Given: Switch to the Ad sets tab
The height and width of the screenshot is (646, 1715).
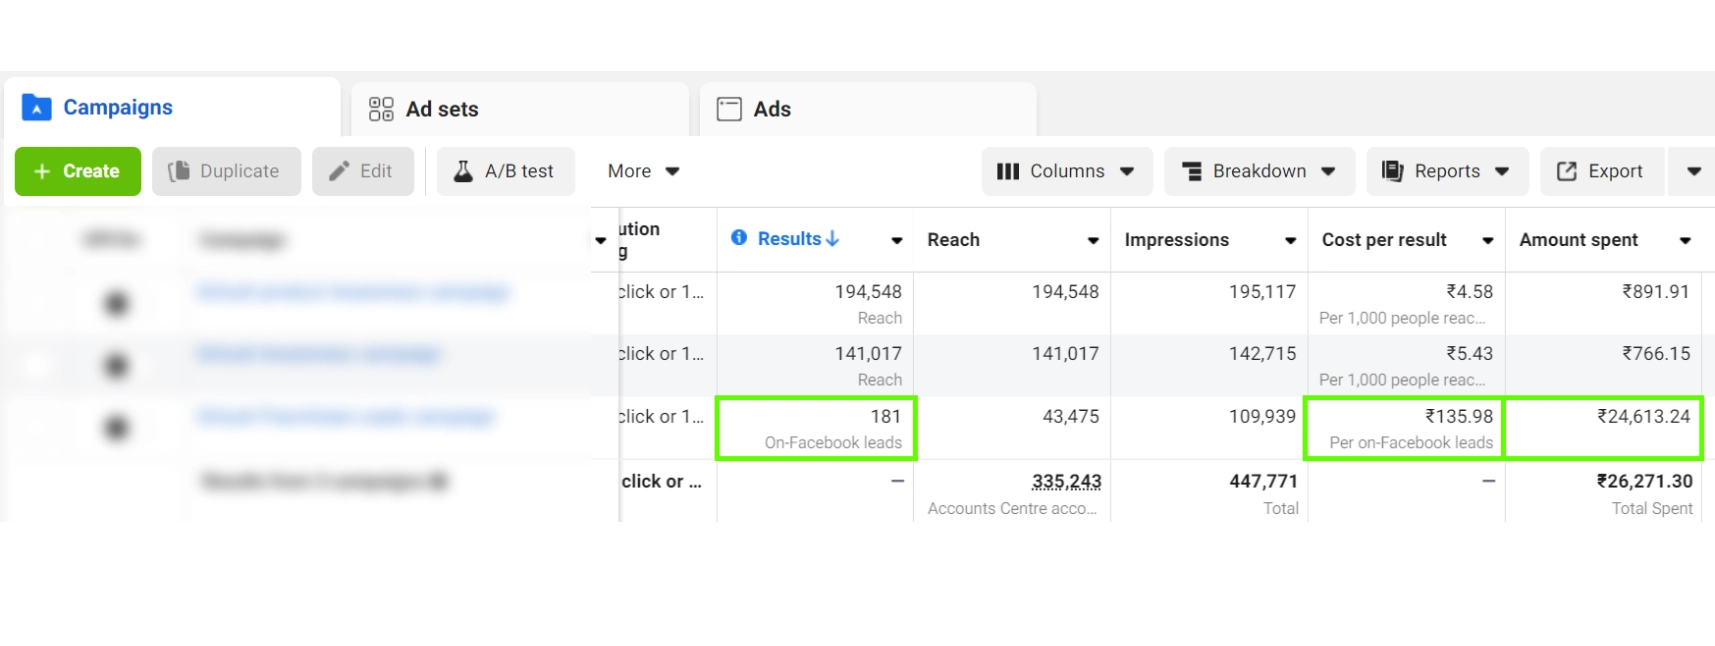Looking at the screenshot, I should 520,109.
